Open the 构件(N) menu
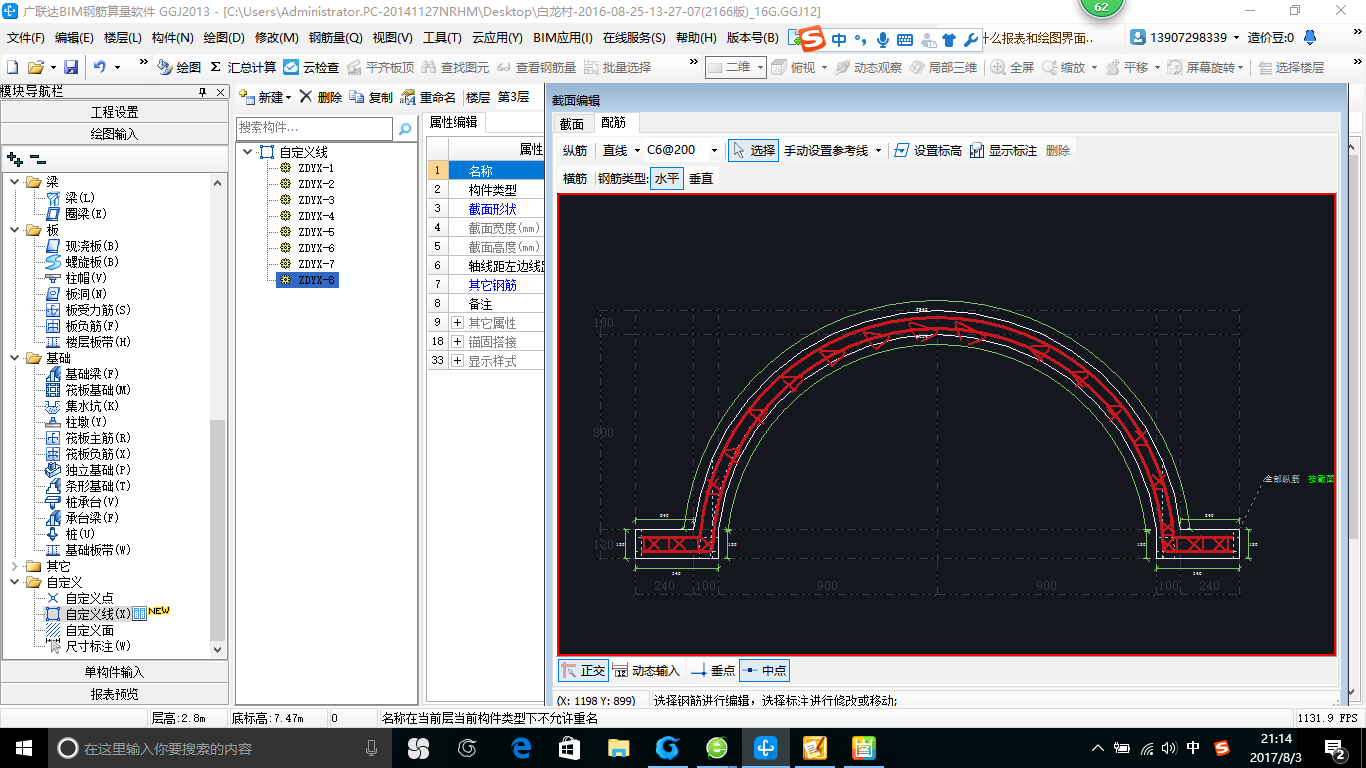Screen dimensions: 1366x768 tap(173, 38)
